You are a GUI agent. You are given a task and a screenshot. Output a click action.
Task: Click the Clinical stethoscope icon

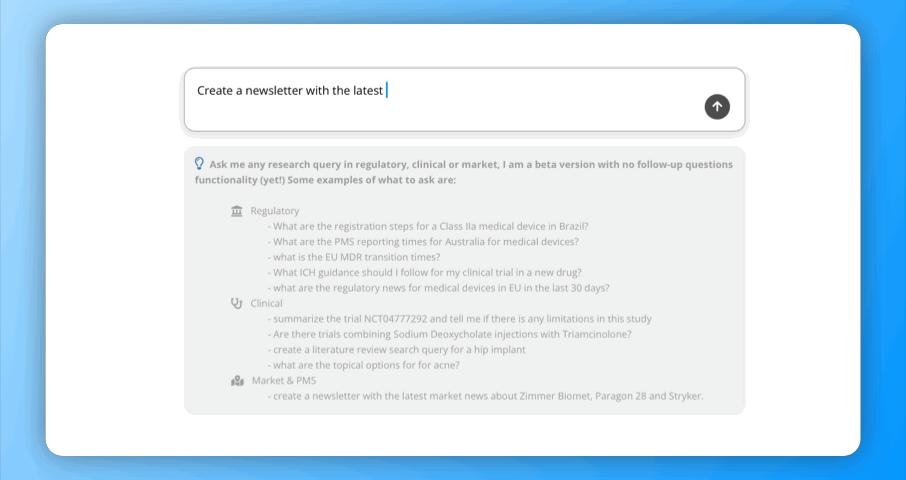[236, 303]
